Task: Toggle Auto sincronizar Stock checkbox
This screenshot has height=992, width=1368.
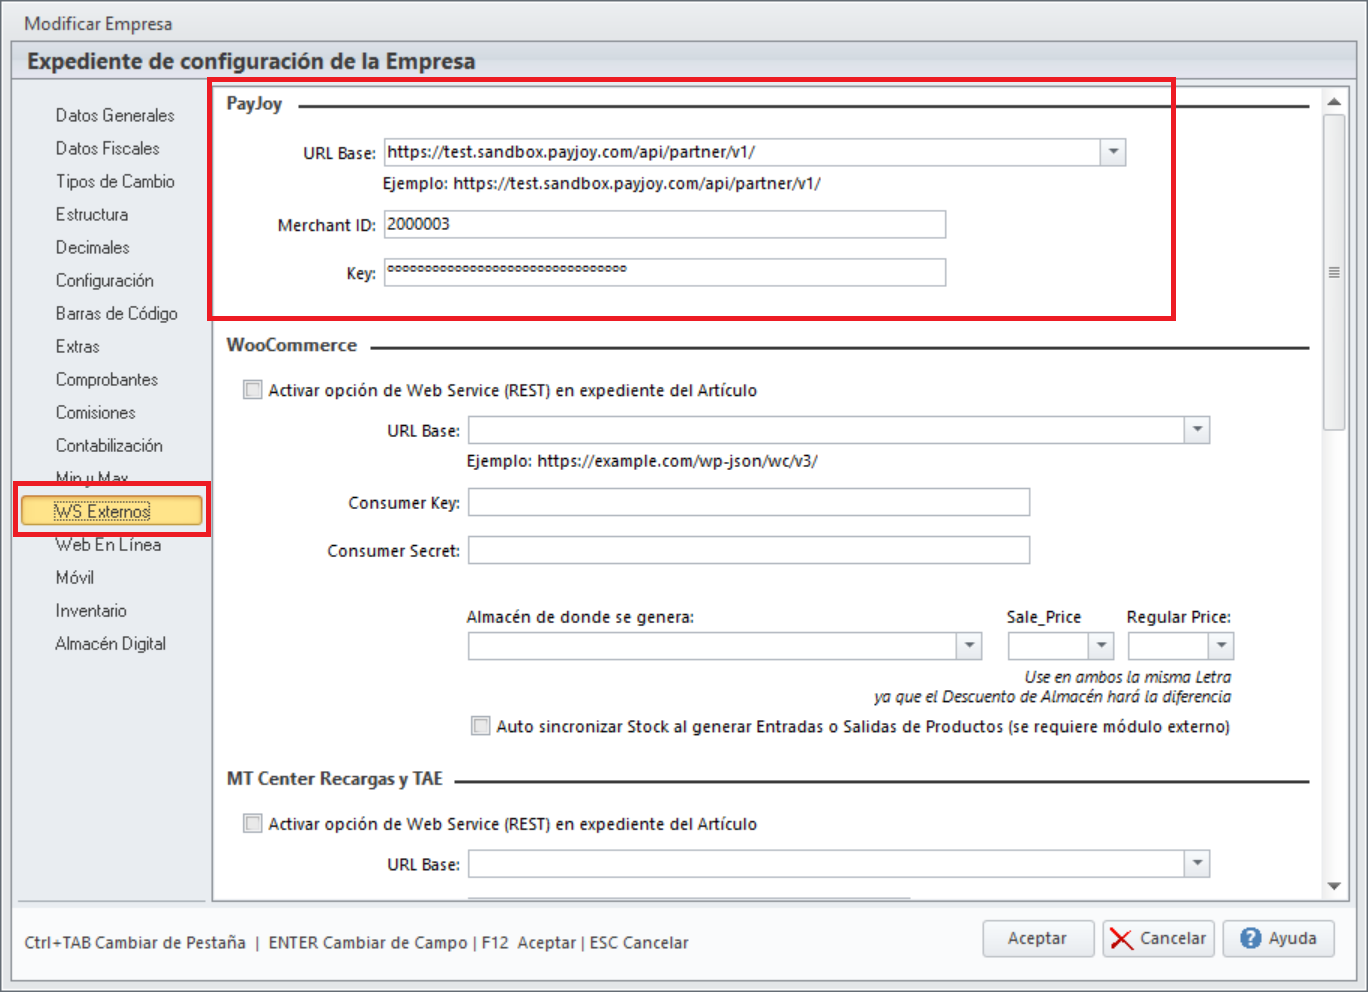Action: (481, 726)
